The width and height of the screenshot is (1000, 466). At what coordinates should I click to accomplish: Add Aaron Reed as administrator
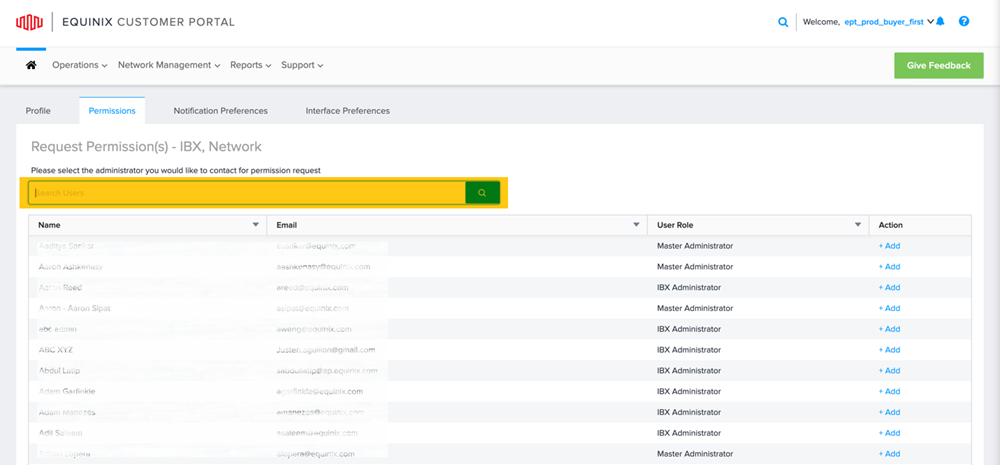889,288
